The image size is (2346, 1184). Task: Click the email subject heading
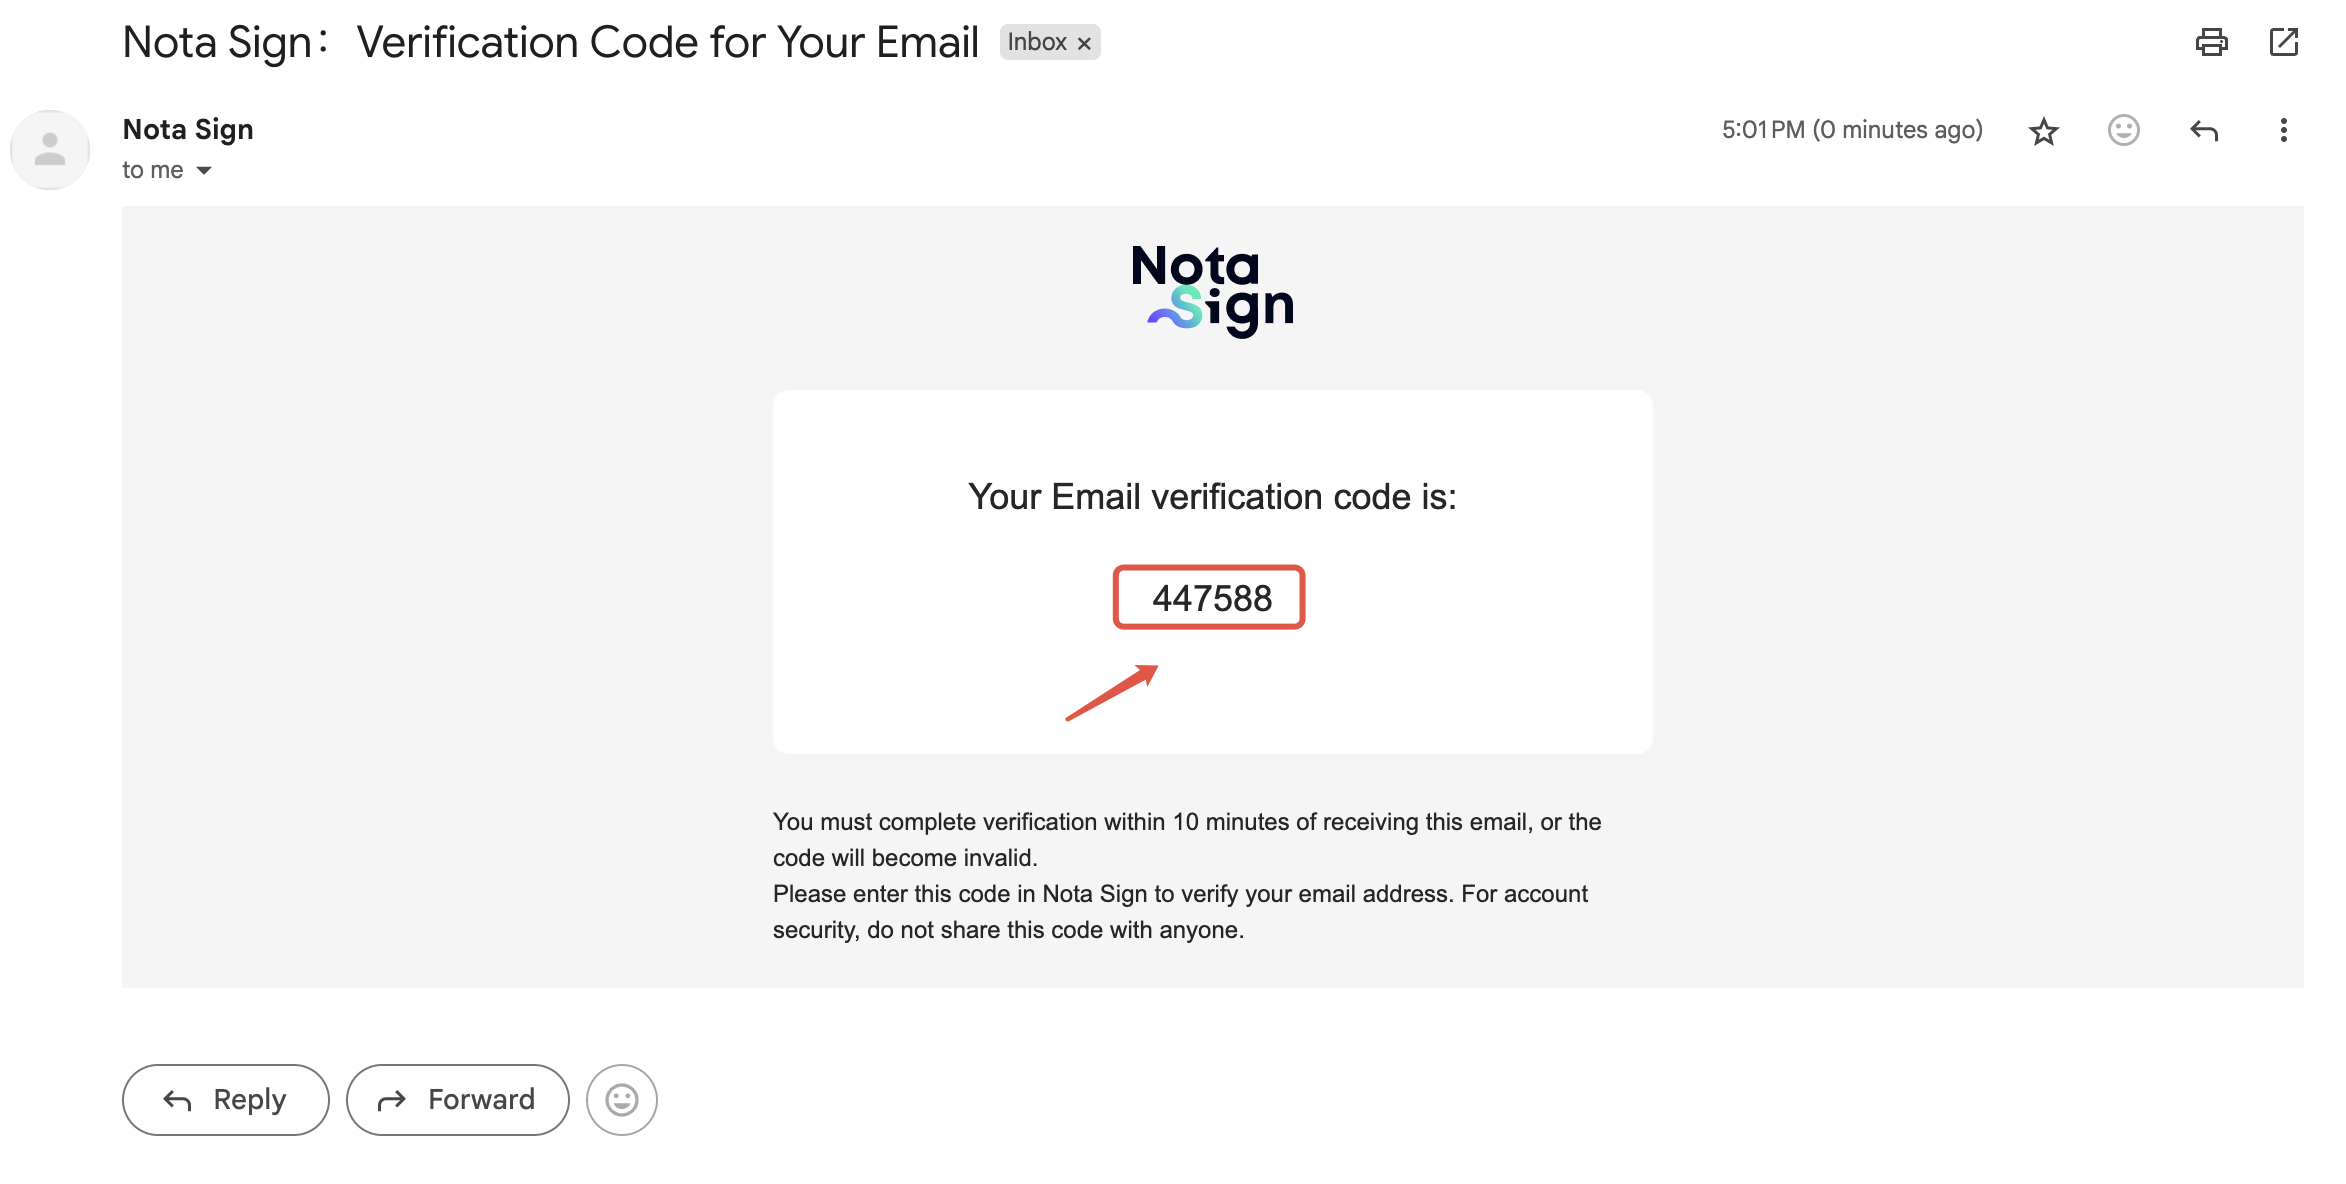550,42
